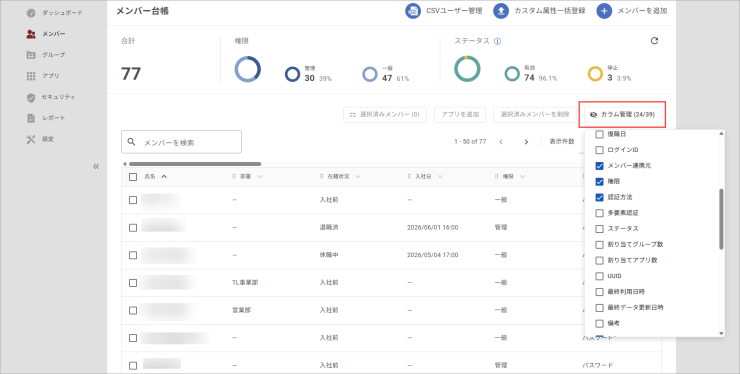Check the 最終データ更新日時 column option
740x374 pixels.
(x=599, y=308)
